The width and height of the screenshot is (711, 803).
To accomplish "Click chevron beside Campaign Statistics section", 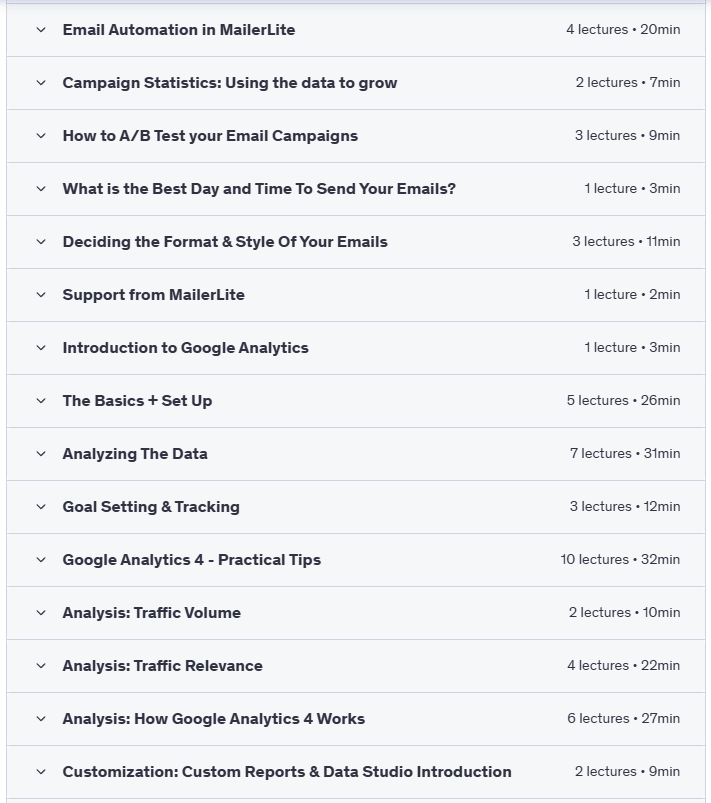I will [x=41, y=83].
